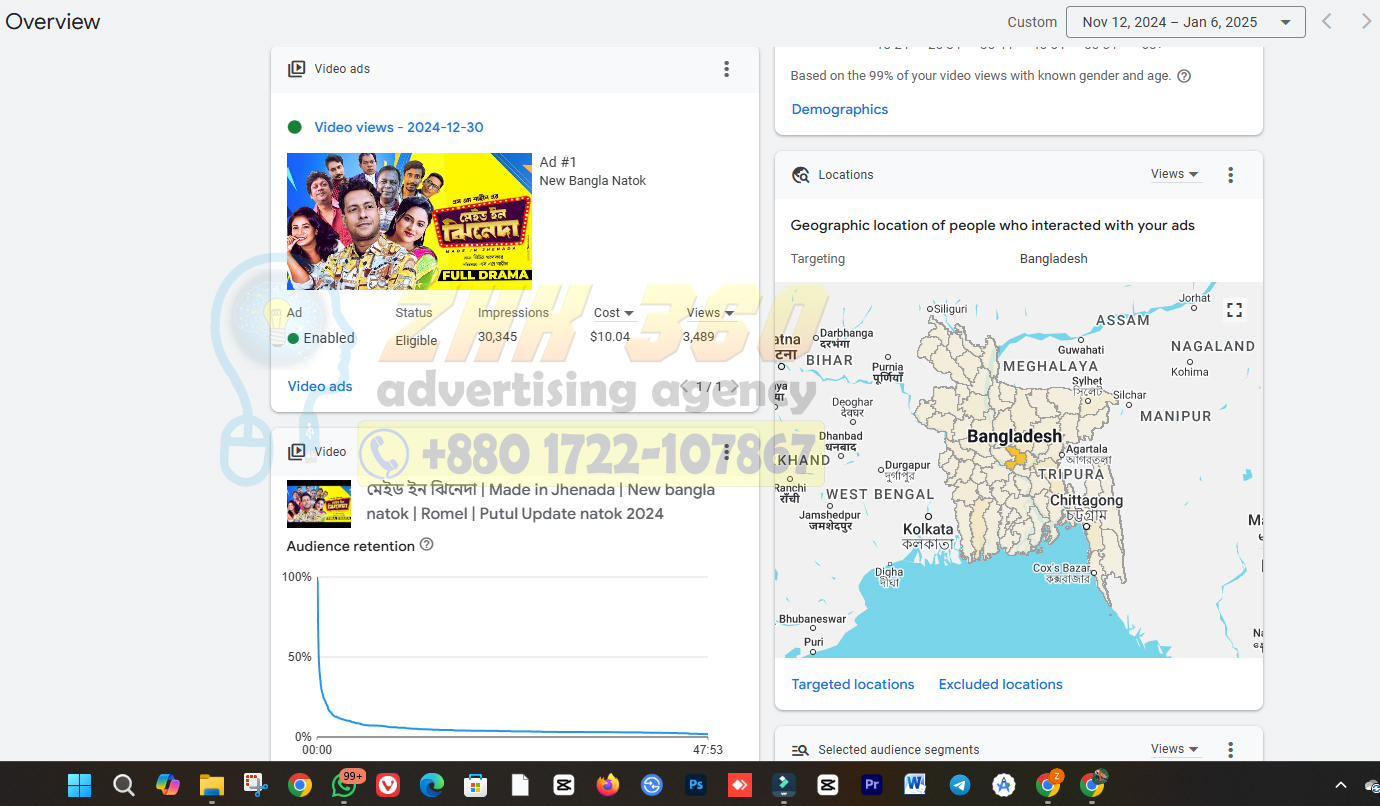The width and height of the screenshot is (1380, 806).
Task: Open Telegram from the taskbar
Action: tap(960, 785)
